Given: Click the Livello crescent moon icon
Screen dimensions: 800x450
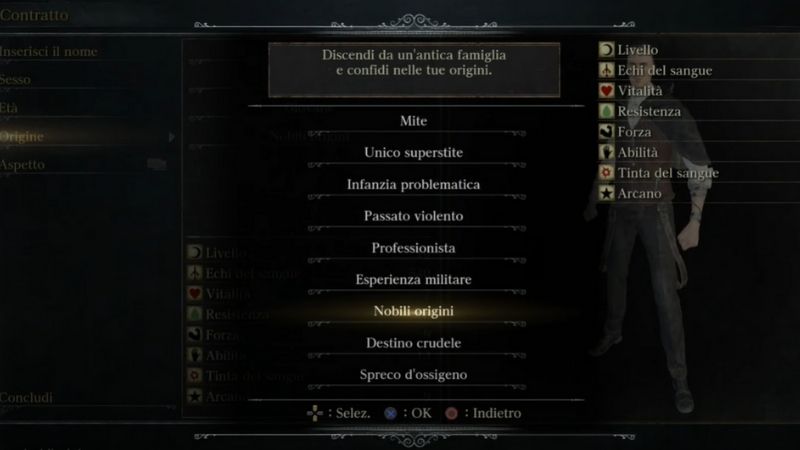Looking at the screenshot, I should [606, 49].
